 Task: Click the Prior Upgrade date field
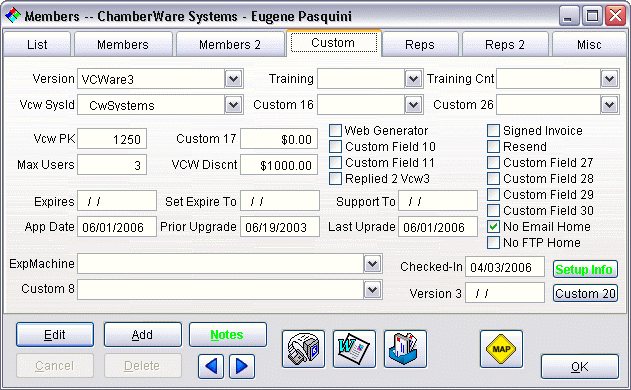pos(280,227)
